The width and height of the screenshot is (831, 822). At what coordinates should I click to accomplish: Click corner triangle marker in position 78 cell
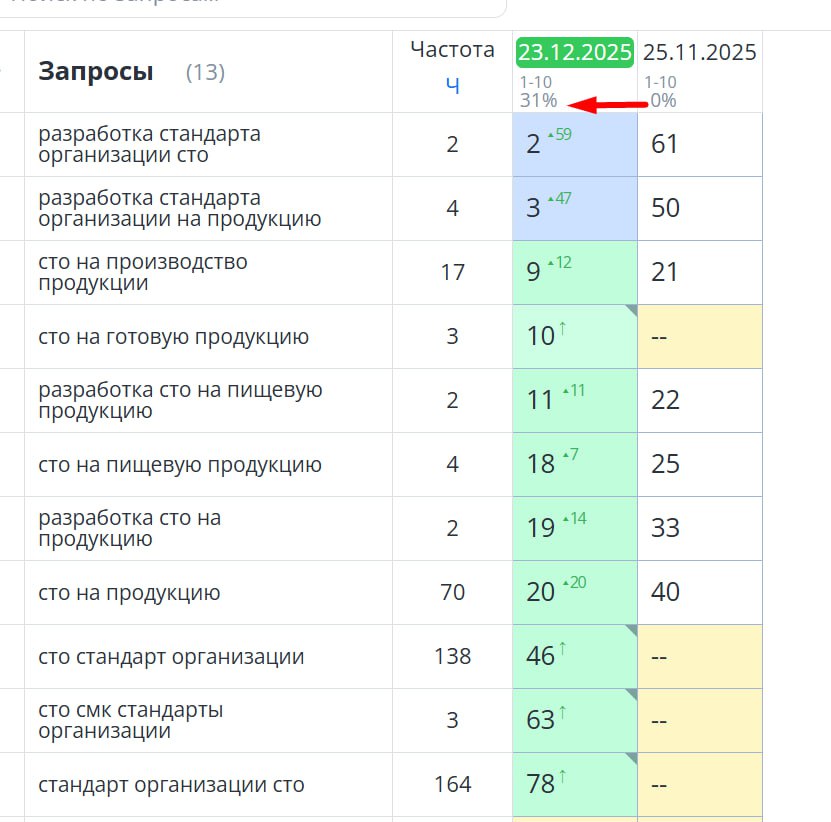tap(631, 759)
